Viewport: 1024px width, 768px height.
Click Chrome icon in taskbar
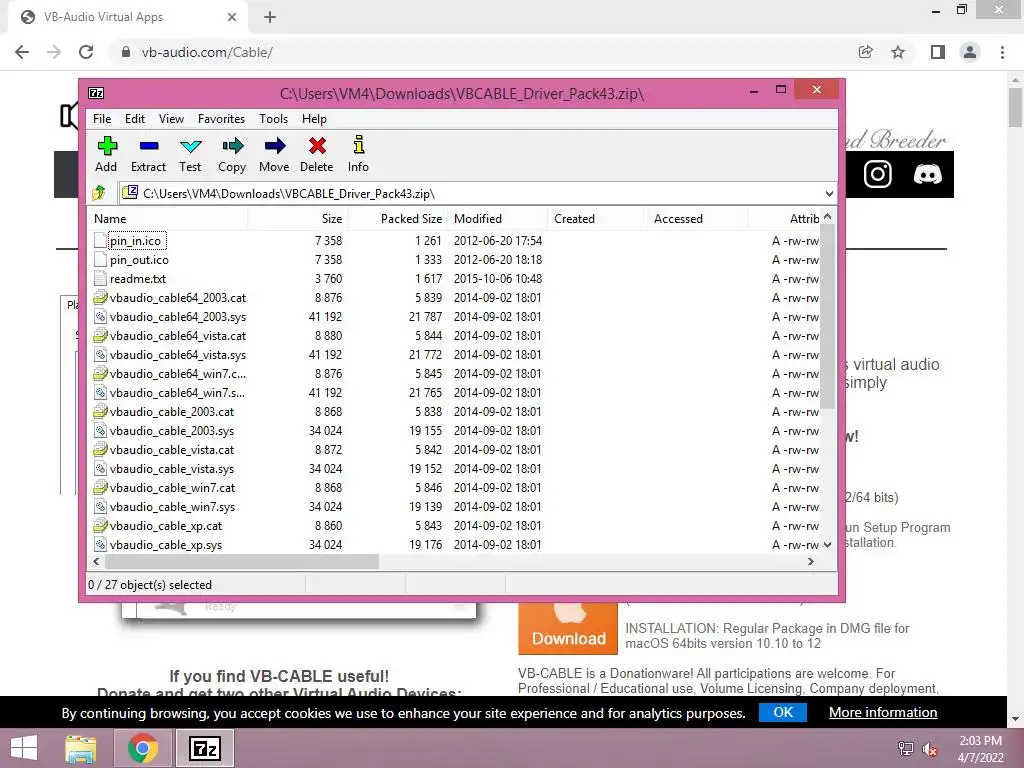tap(142, 748)
